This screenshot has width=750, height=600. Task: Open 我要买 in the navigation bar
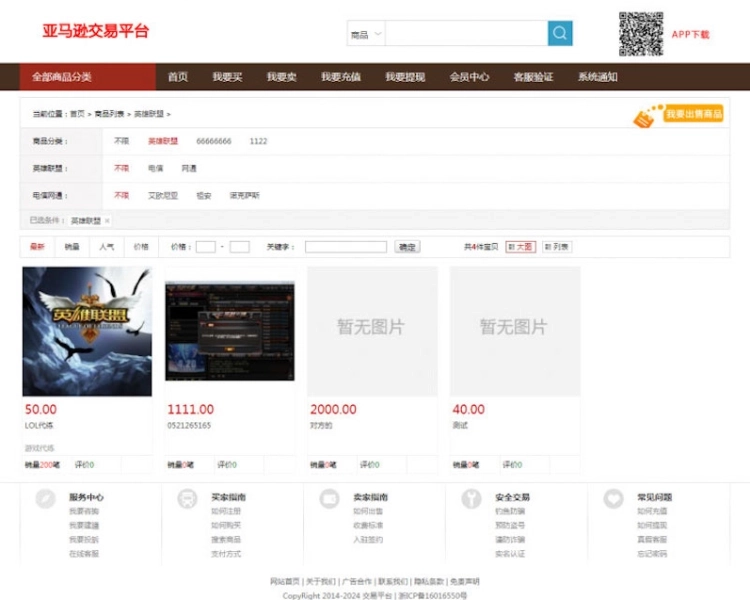(228, 77)
